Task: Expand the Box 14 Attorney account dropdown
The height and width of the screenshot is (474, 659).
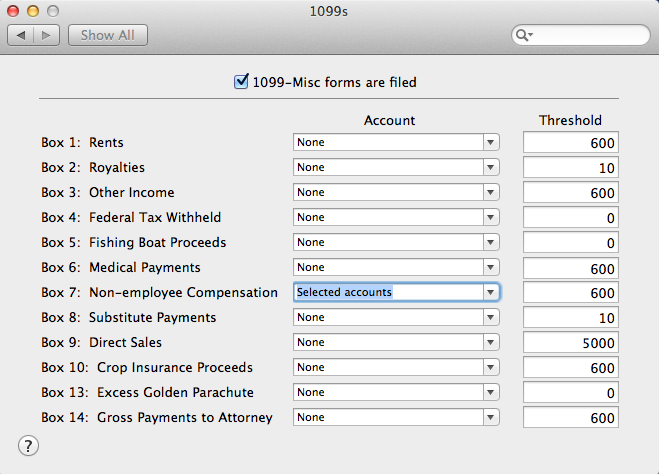Action: pyautogui.click(x=396, y=417)
